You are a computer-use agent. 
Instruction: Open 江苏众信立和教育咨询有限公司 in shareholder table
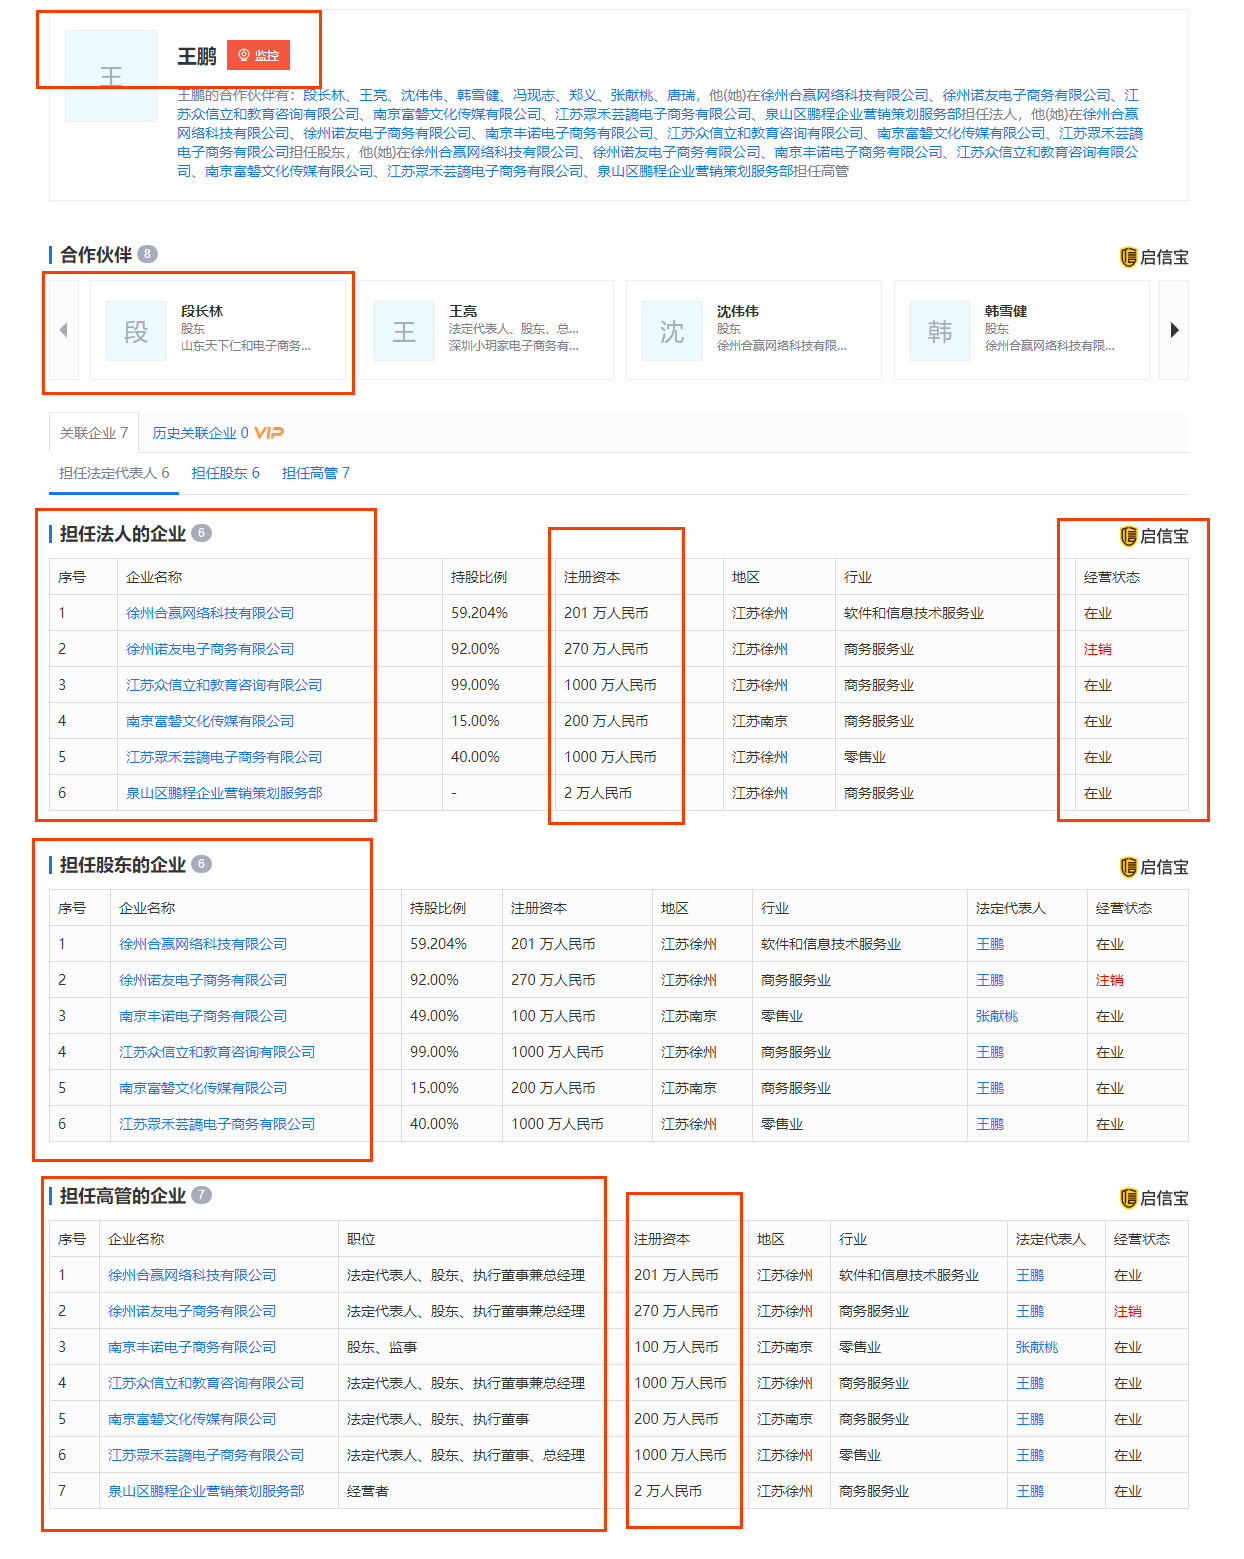217,1052
